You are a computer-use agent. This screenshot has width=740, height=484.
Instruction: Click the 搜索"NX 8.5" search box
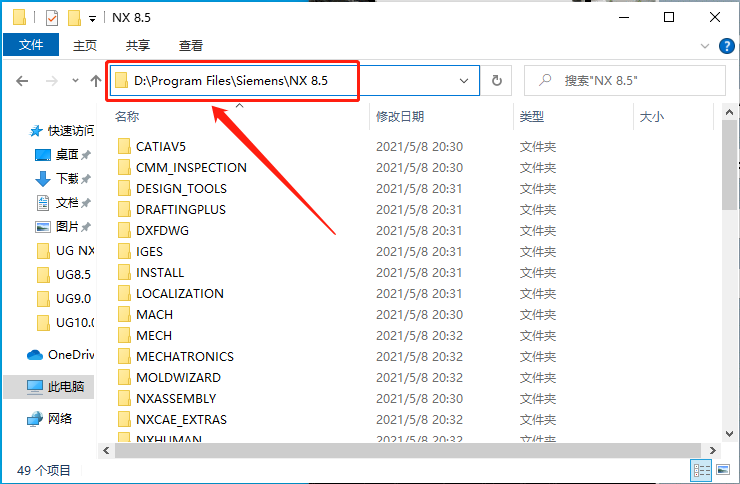click(x=625, y=81)
